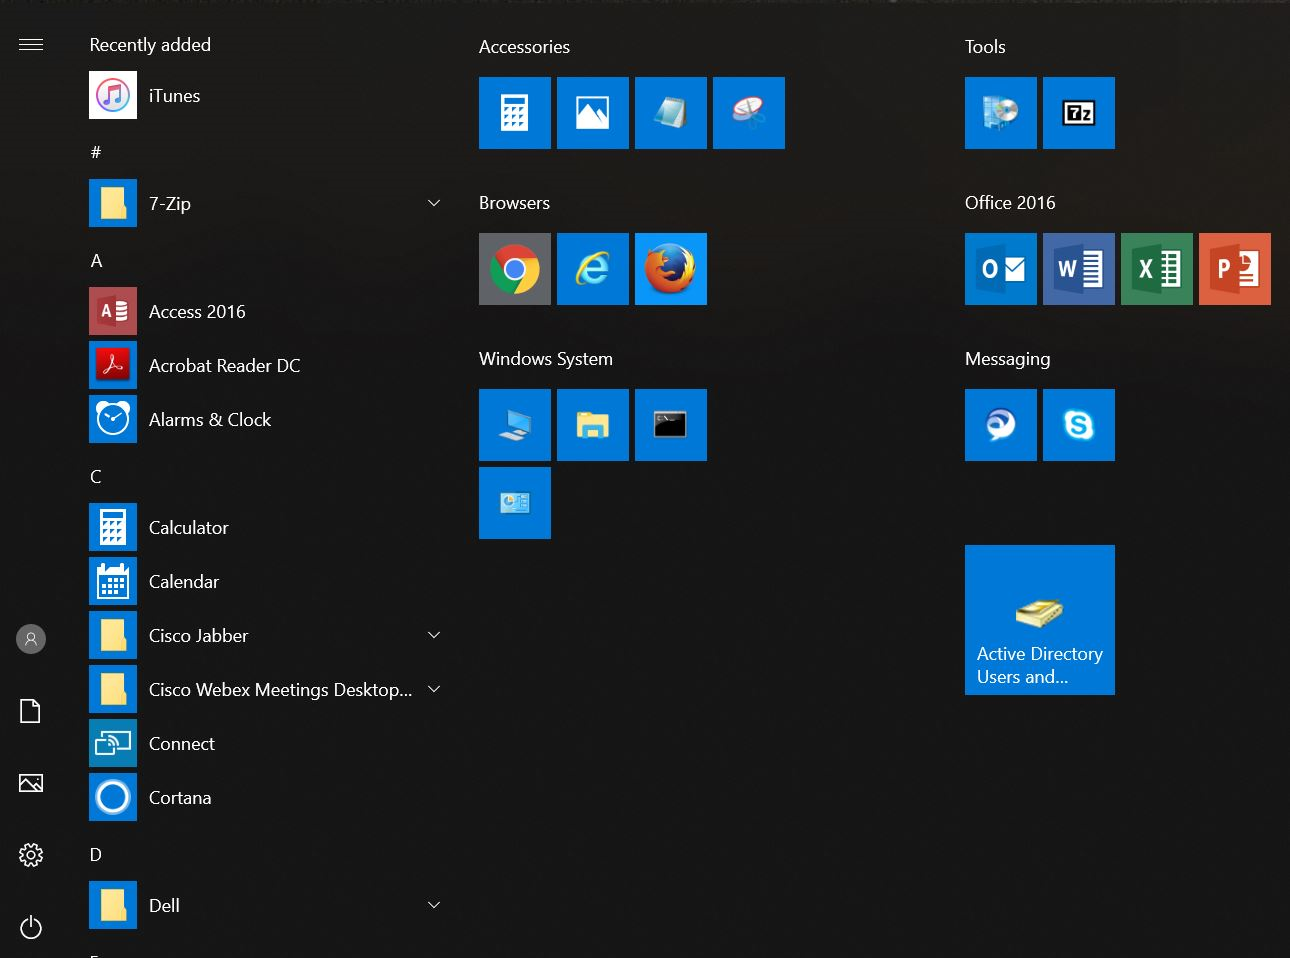Click the 'Browsers' group title
The height and width of the screenshot is (958, 1290).
click(514, 203)
